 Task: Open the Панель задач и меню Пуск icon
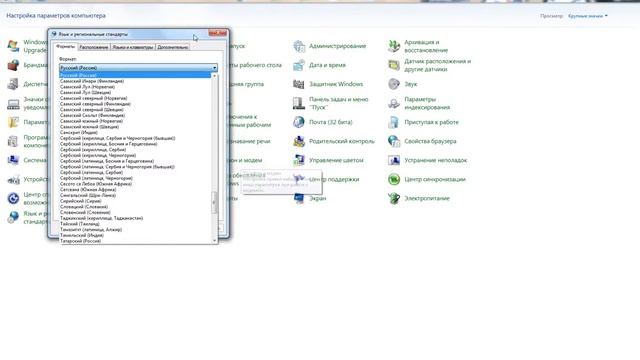pyautogui.click(x=299, y=103)
